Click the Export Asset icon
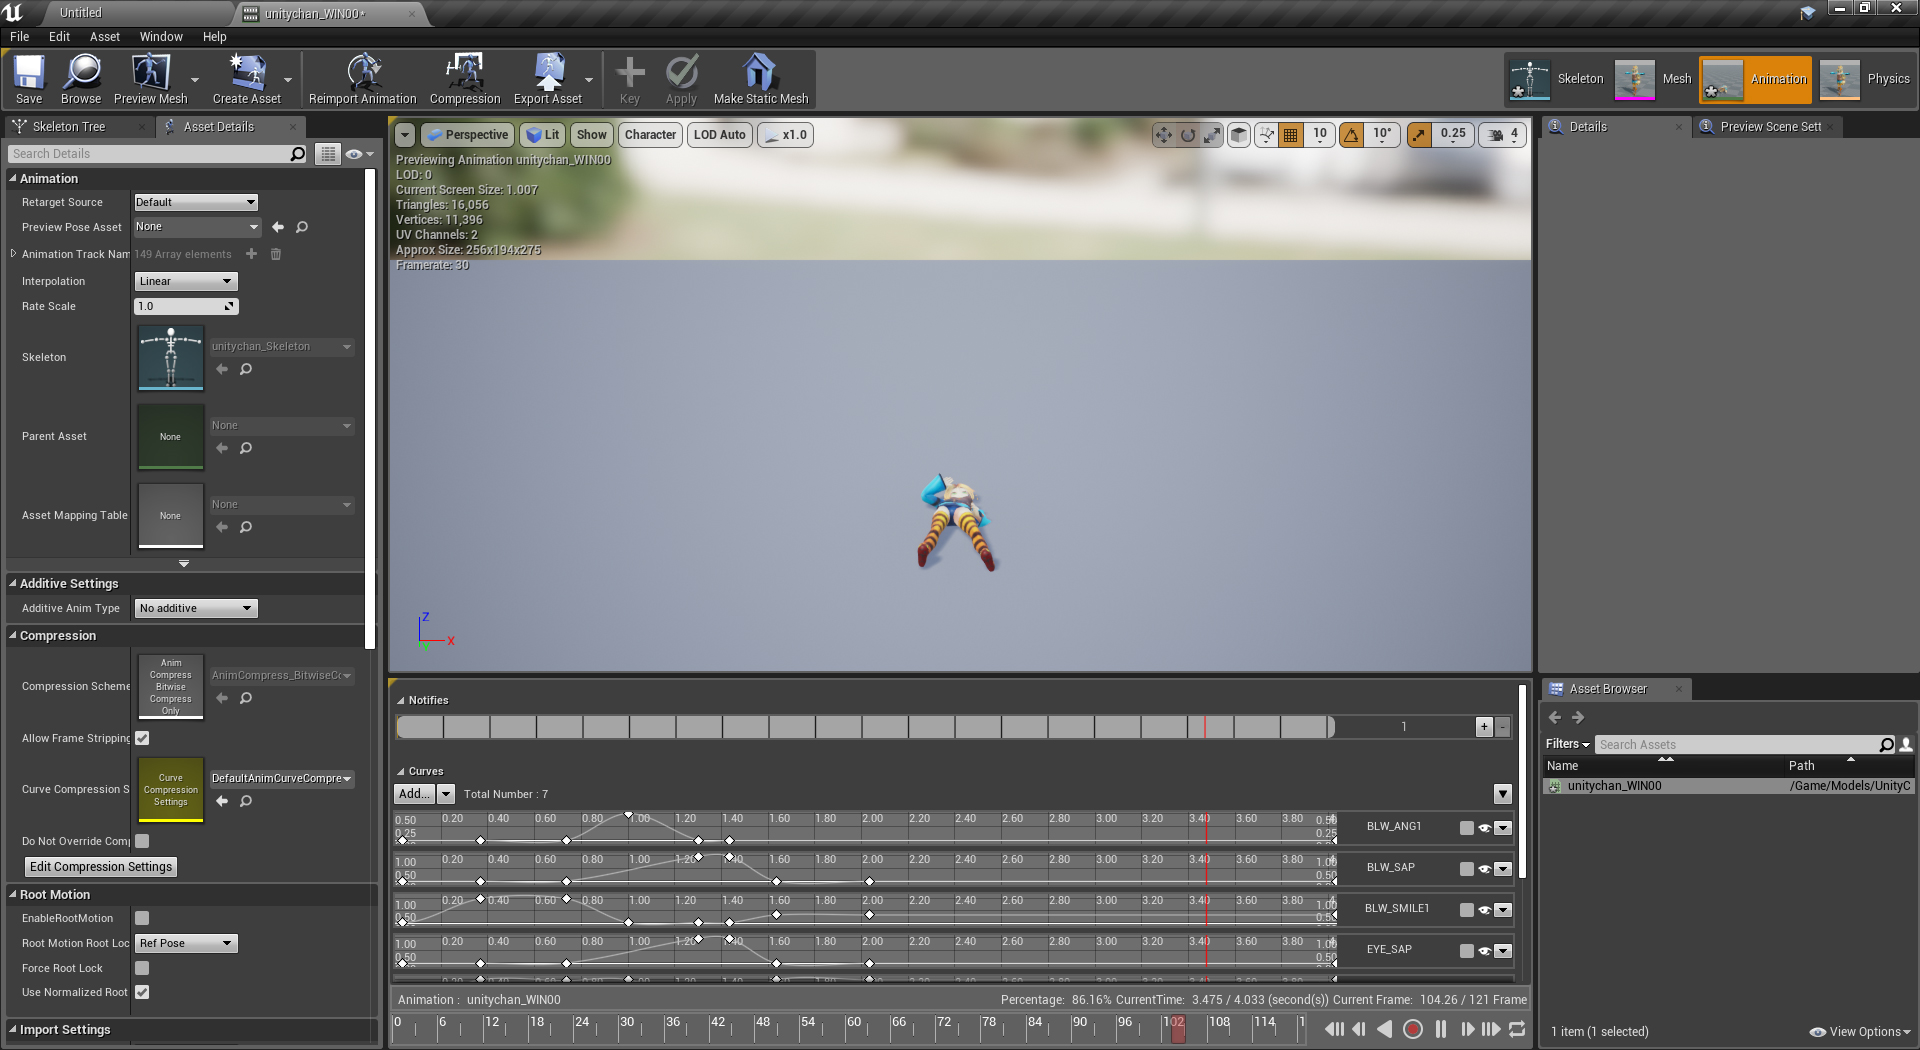The width and height of the screenshot is (1920, 1050). point(548,79)
